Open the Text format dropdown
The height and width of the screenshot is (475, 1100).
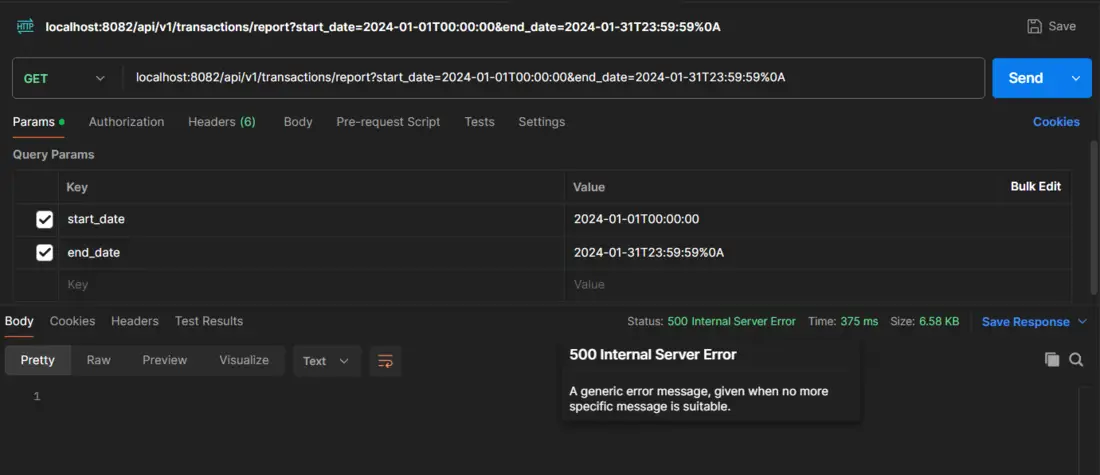(x=326, y=361)
